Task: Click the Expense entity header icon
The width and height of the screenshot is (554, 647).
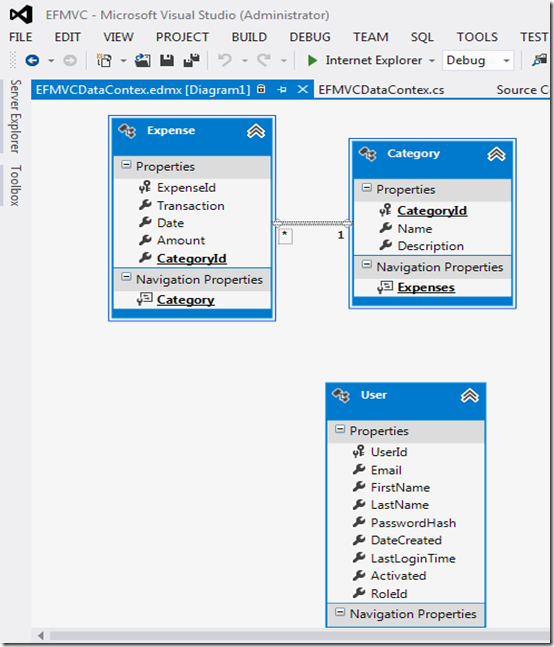Action: coord(127,131)
